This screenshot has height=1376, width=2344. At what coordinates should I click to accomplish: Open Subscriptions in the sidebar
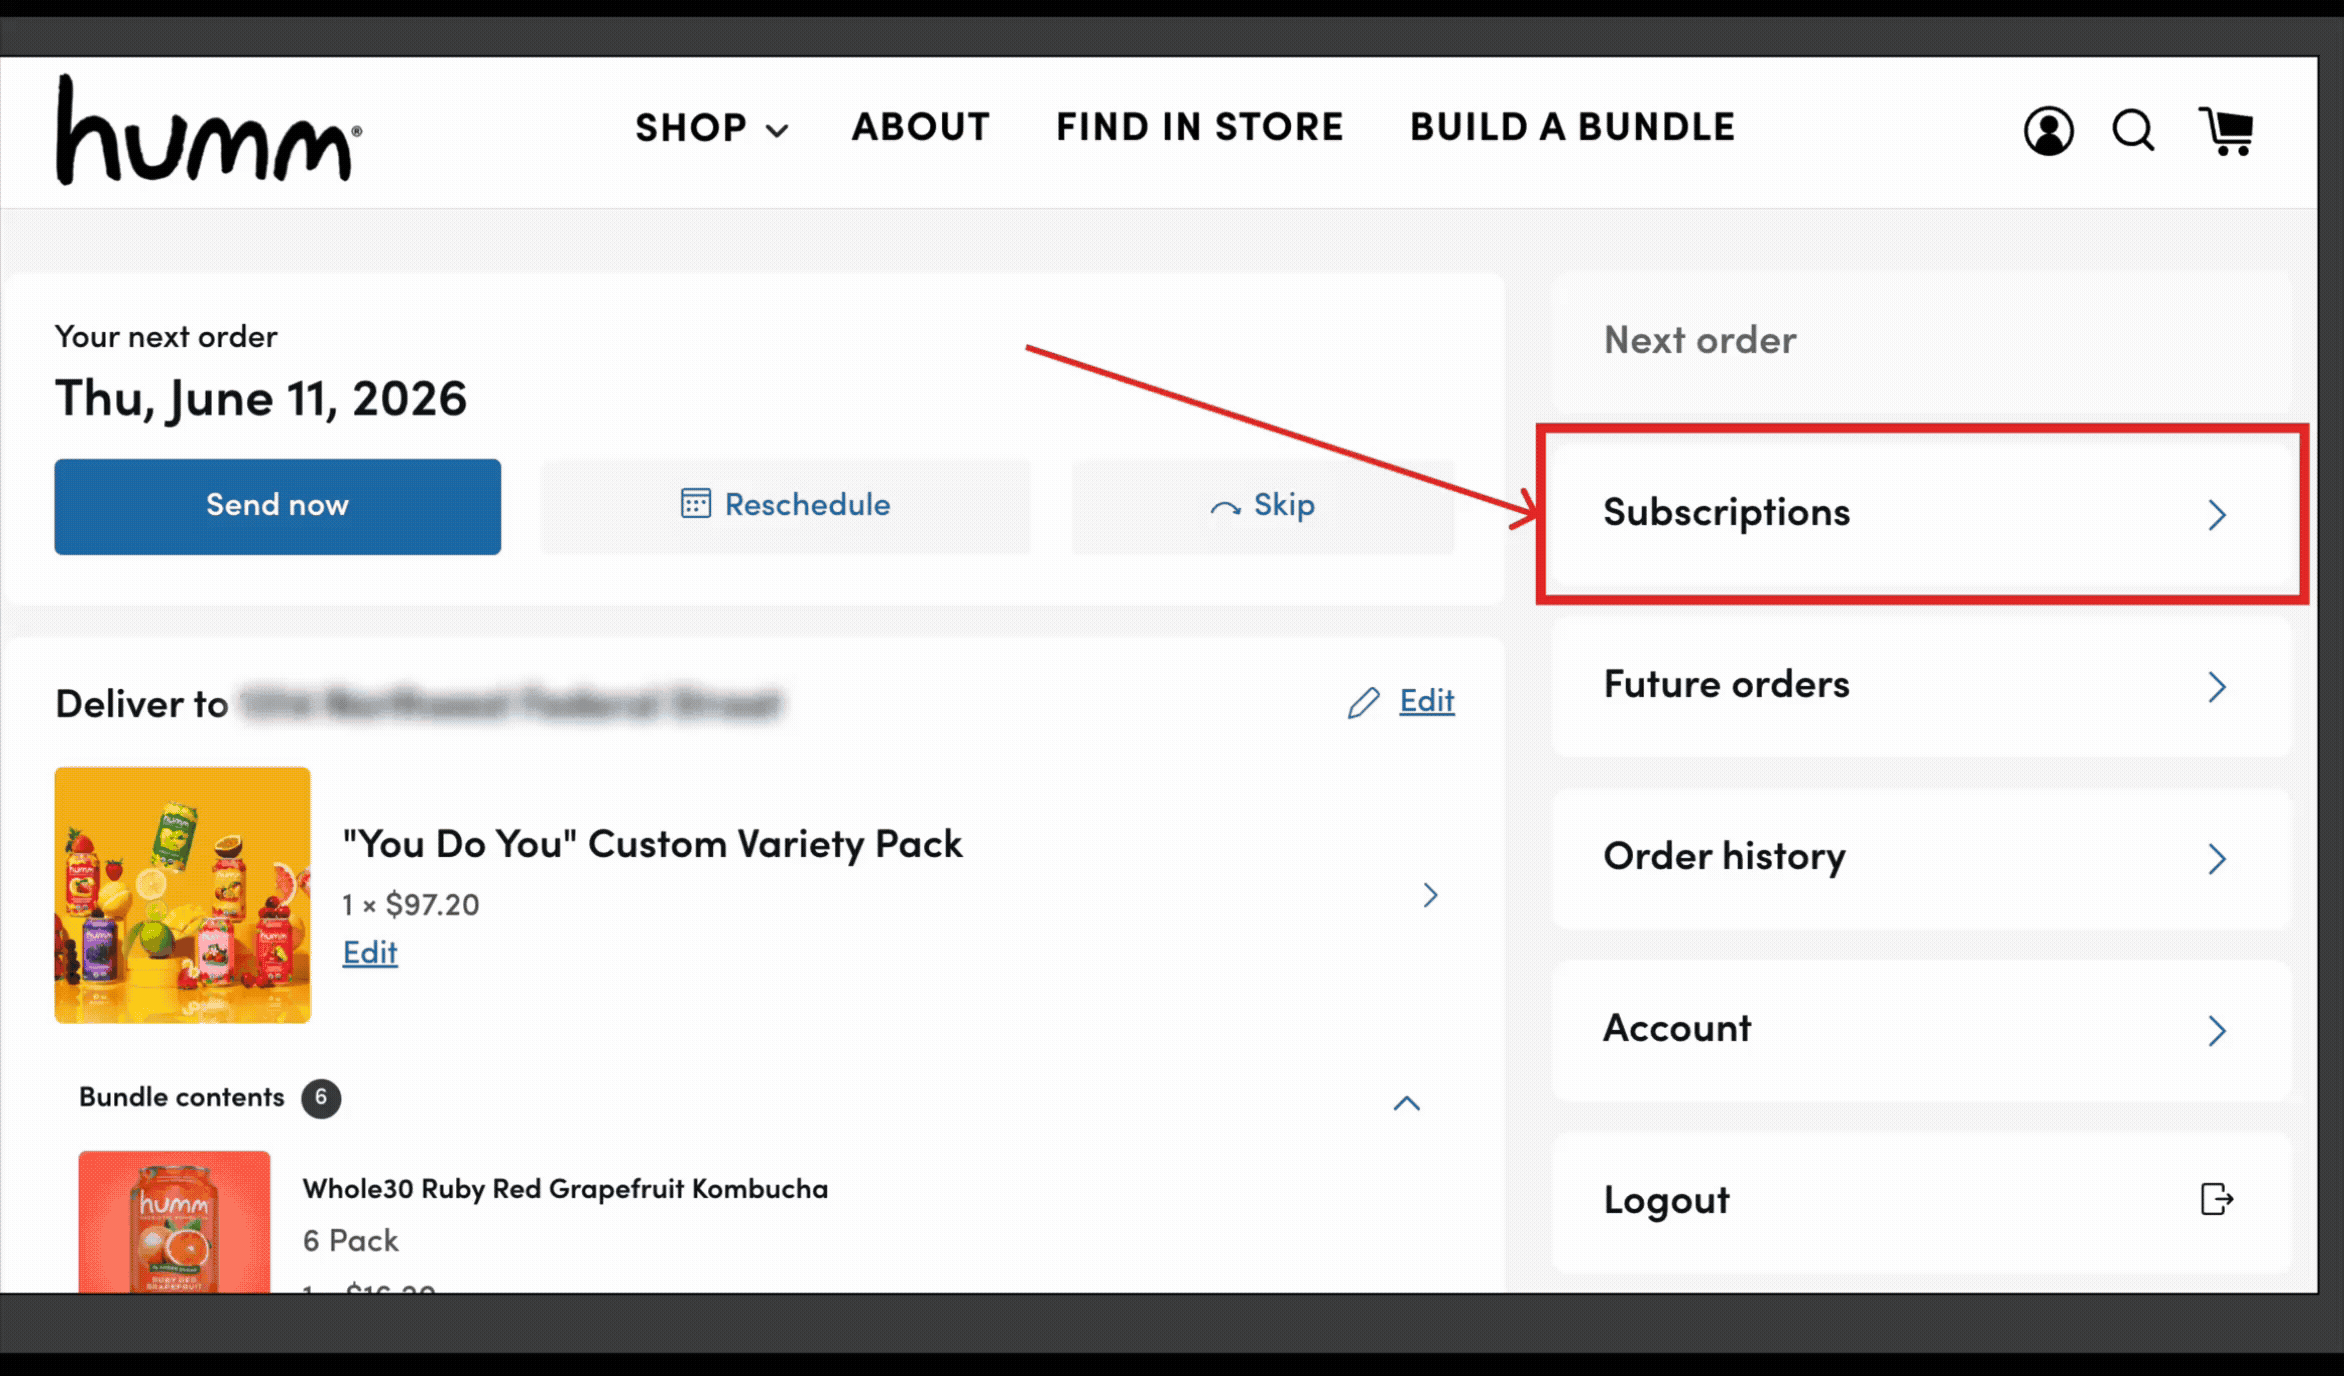(x=1921, y=513)
